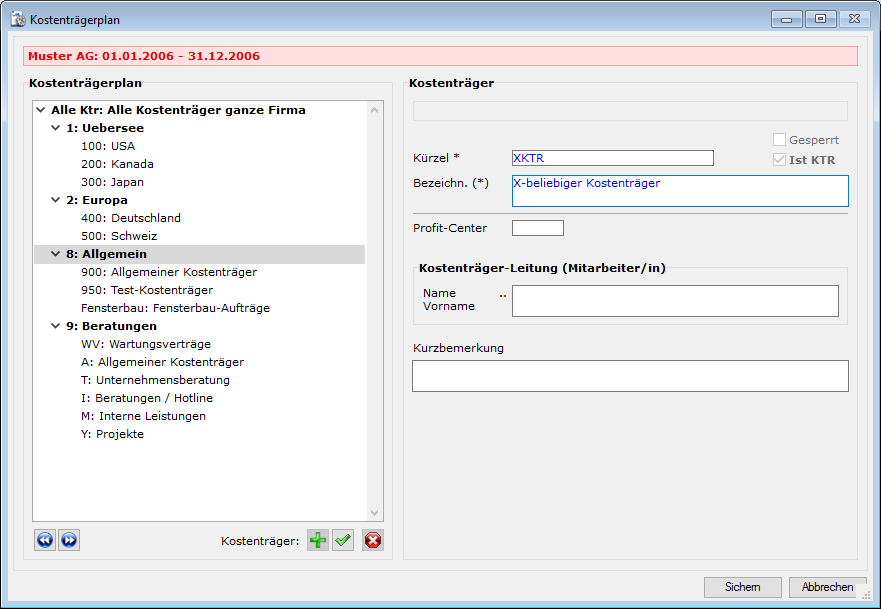Focus the Profit-Center input field
The height and width of the screenshot is (609, 881).
pyautogui.click(x=538, y=228)
